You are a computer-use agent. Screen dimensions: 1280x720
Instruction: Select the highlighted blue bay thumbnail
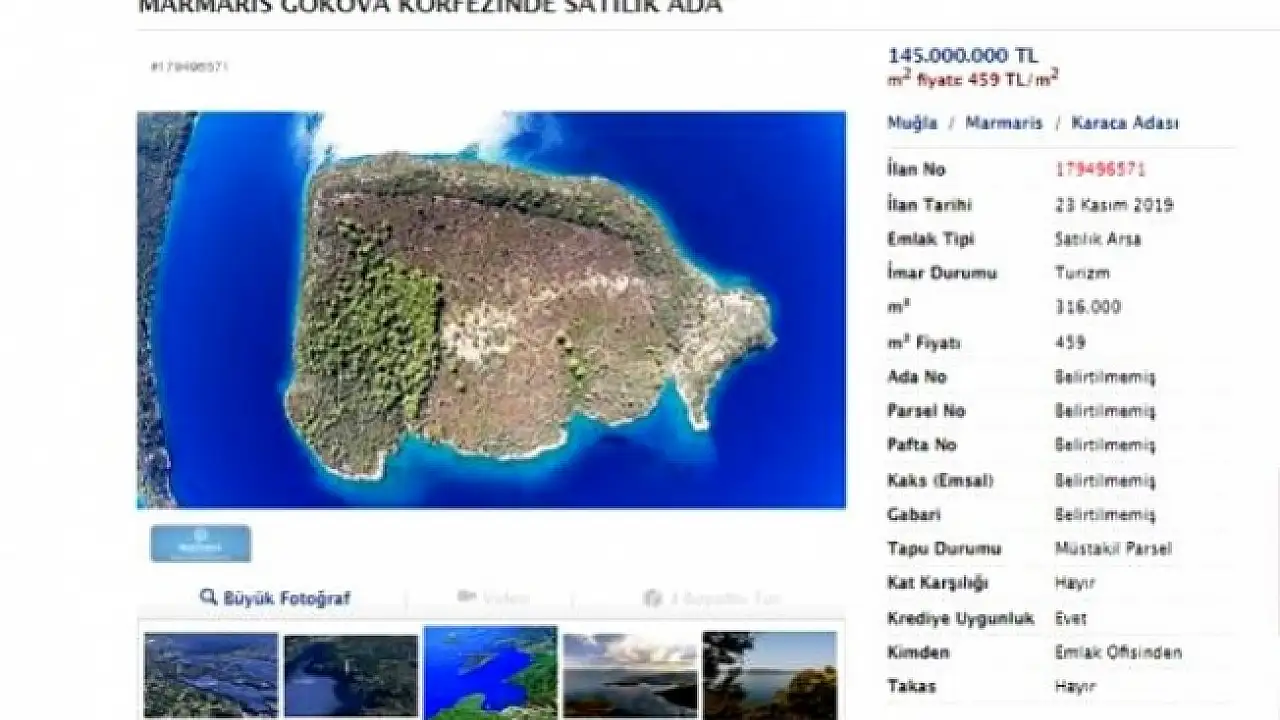(490, 673)
